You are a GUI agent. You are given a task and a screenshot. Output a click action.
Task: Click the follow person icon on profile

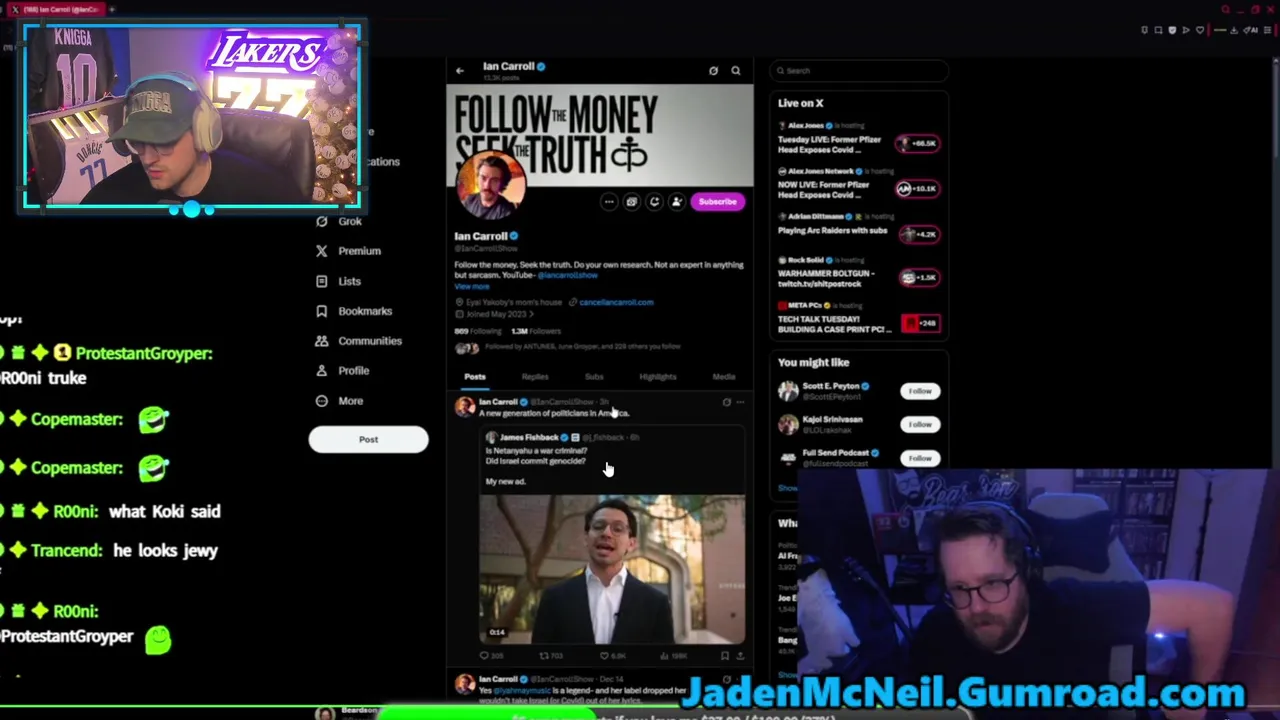point(677,202)
